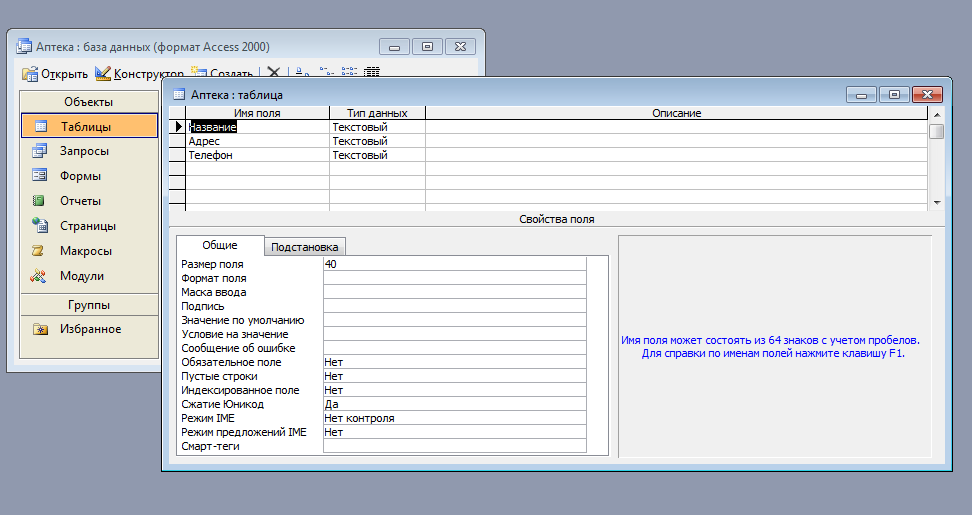972x515 pixels.
Task: Click the description cell for Адрес row
Action: [676, 141]
